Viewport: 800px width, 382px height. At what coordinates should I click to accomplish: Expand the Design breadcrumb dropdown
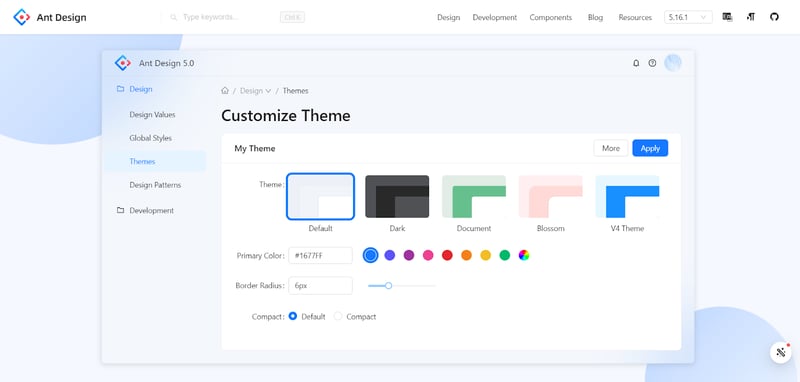coord(256,91)
